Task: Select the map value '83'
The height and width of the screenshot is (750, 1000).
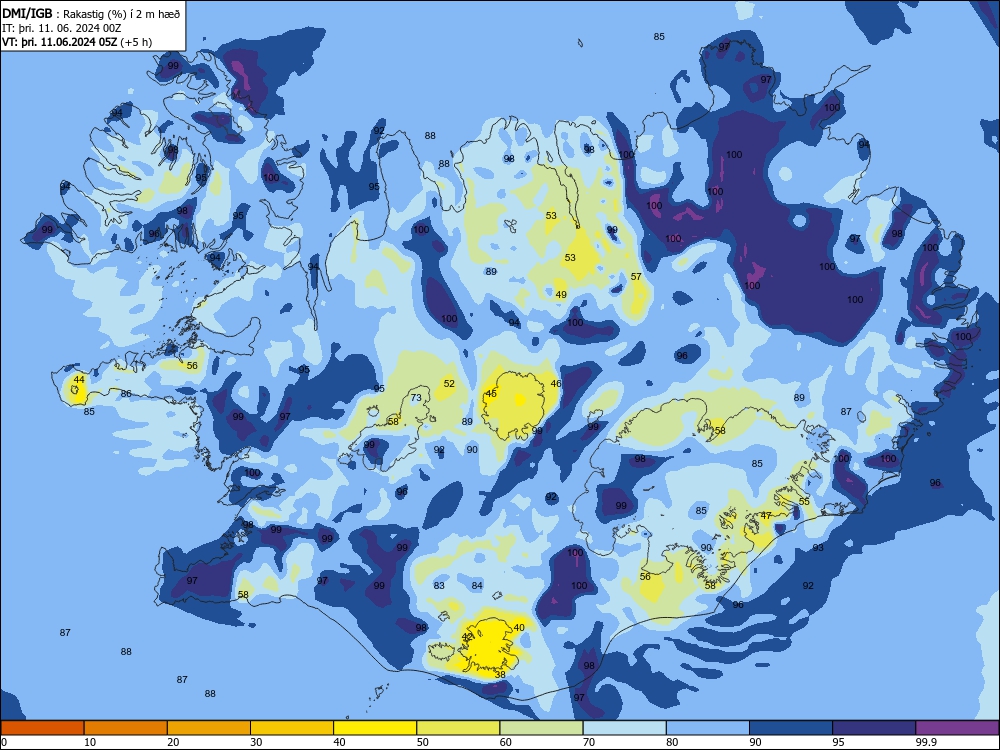Action: coord(439,585)
